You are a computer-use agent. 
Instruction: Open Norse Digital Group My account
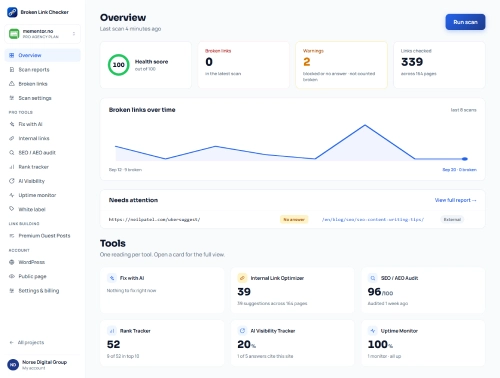[42, 365]
